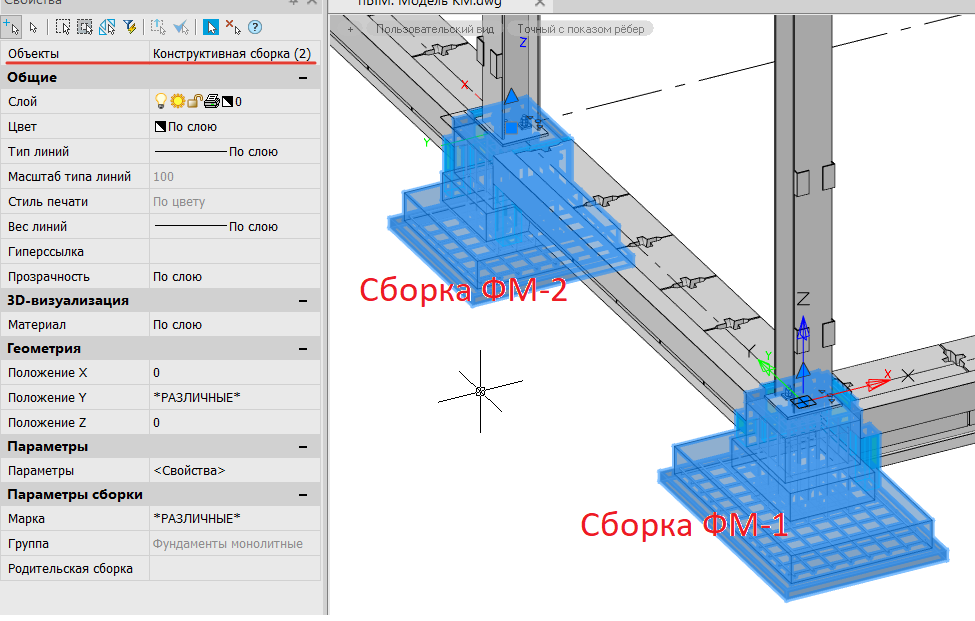
Task: Click the Положение X value field
Action: [234, 373]
